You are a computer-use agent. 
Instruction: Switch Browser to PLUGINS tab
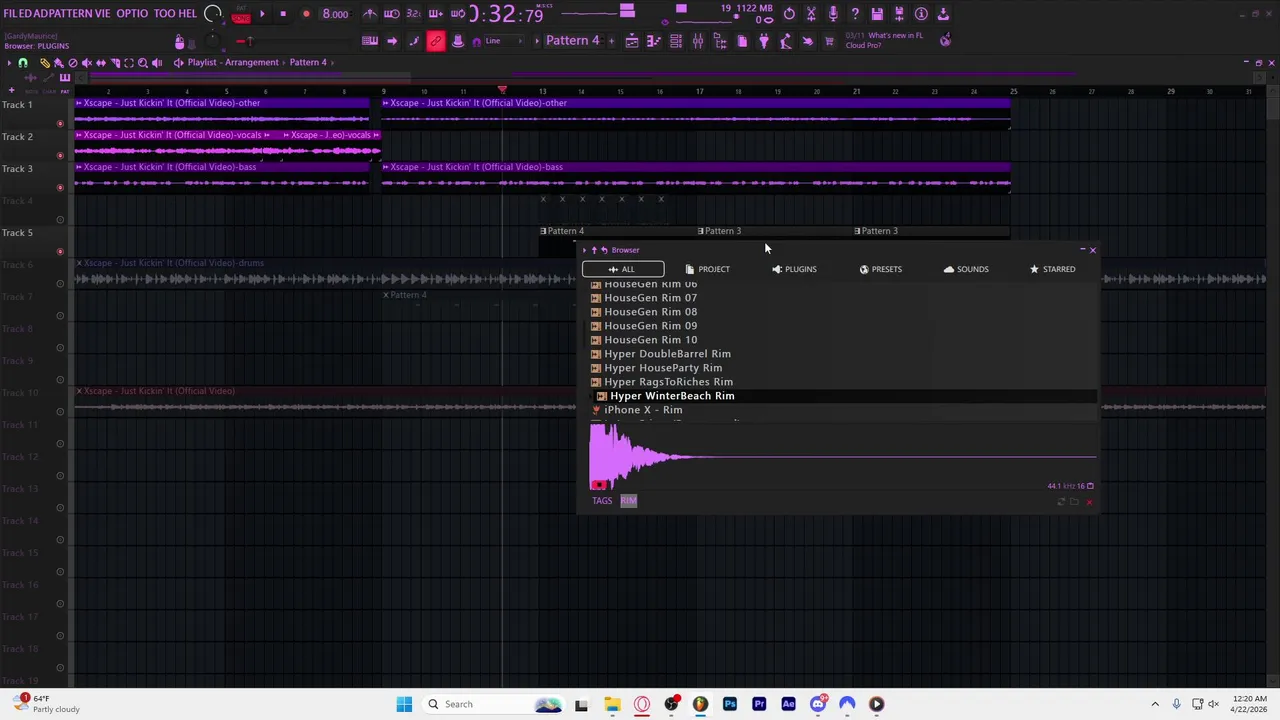click(x=795, y=269)
